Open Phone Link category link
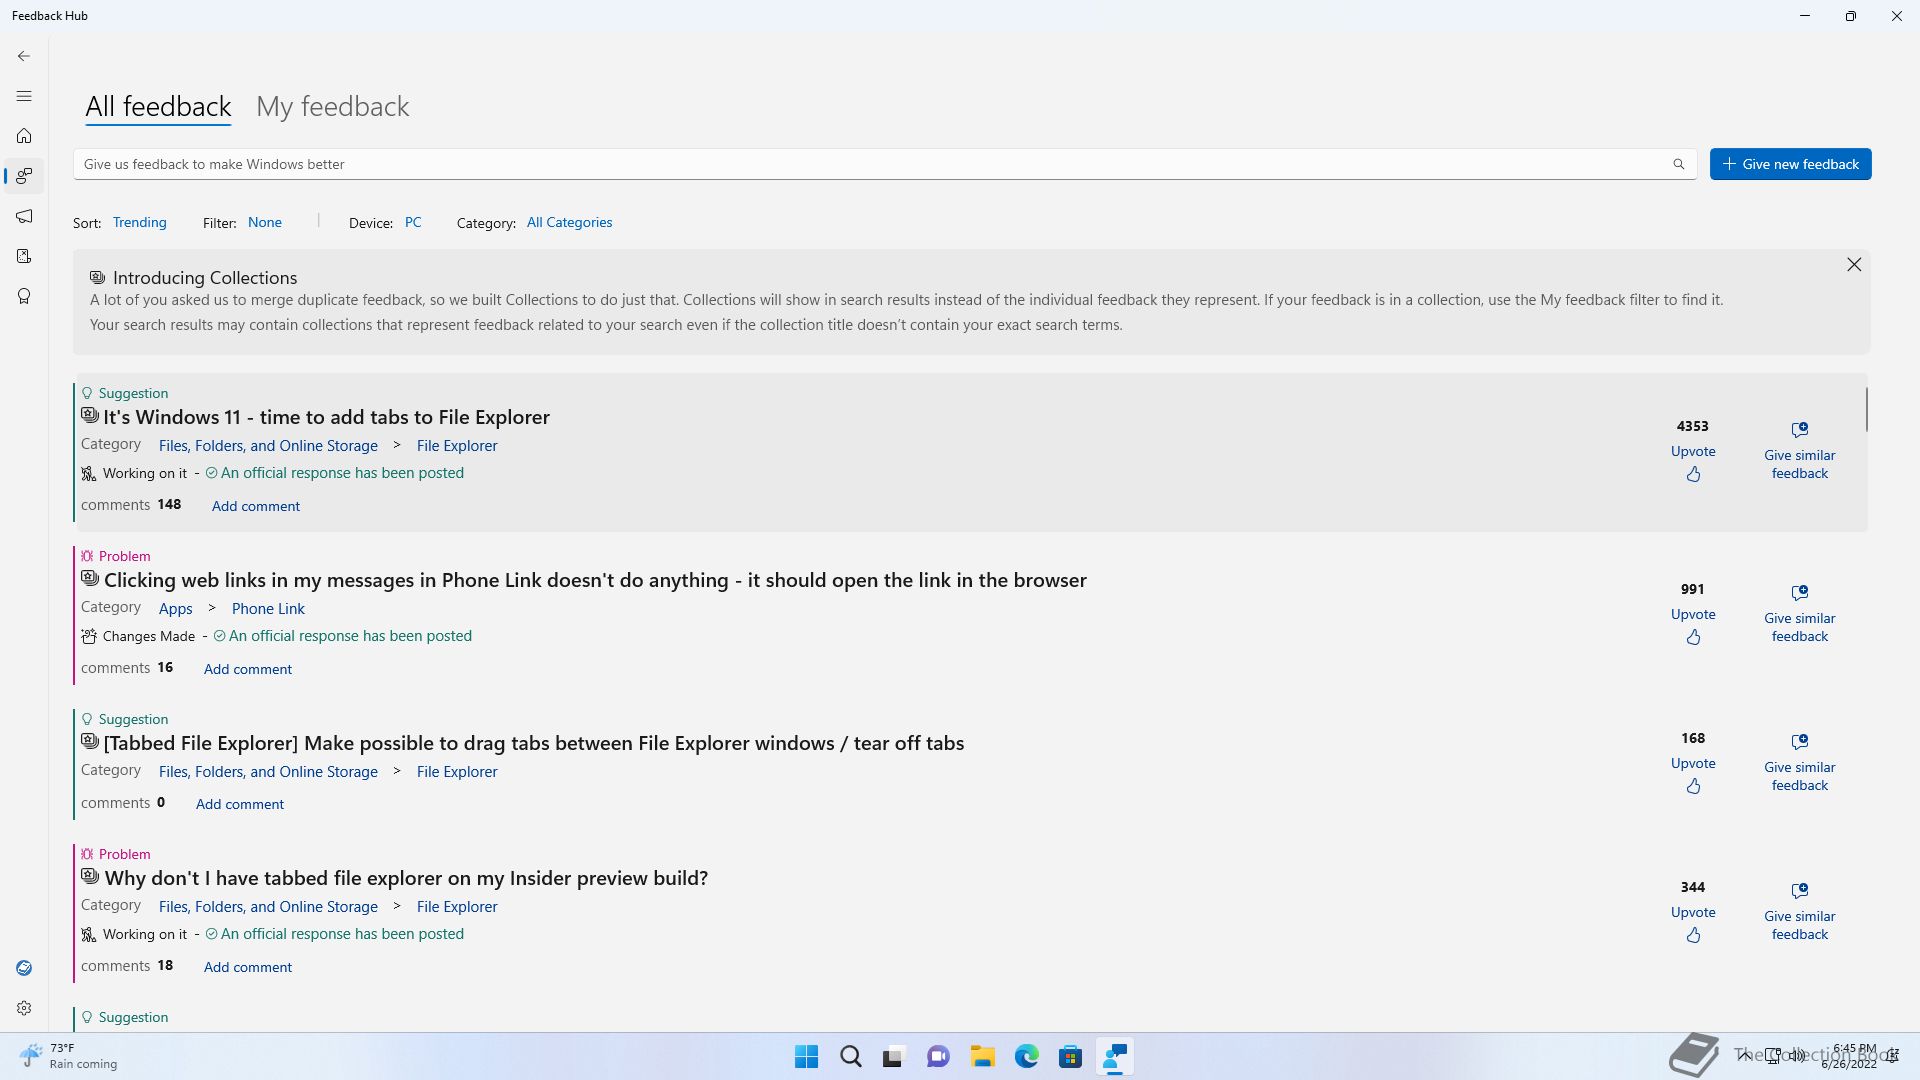This screenshot has width=1920, height=1080. (268, 608)
